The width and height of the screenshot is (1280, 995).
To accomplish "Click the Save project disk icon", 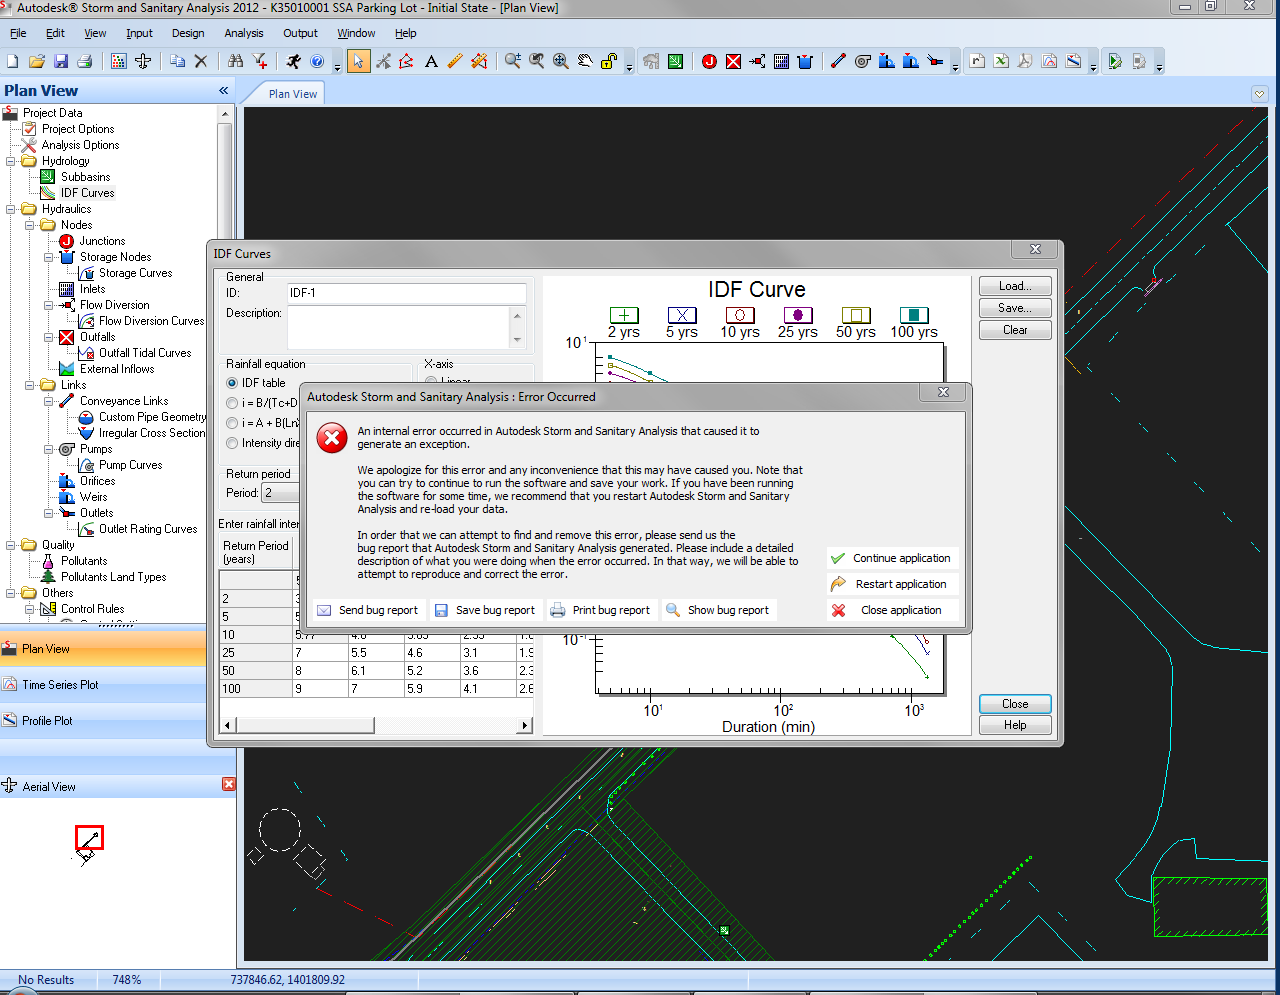I will click(x=61, y=61).
